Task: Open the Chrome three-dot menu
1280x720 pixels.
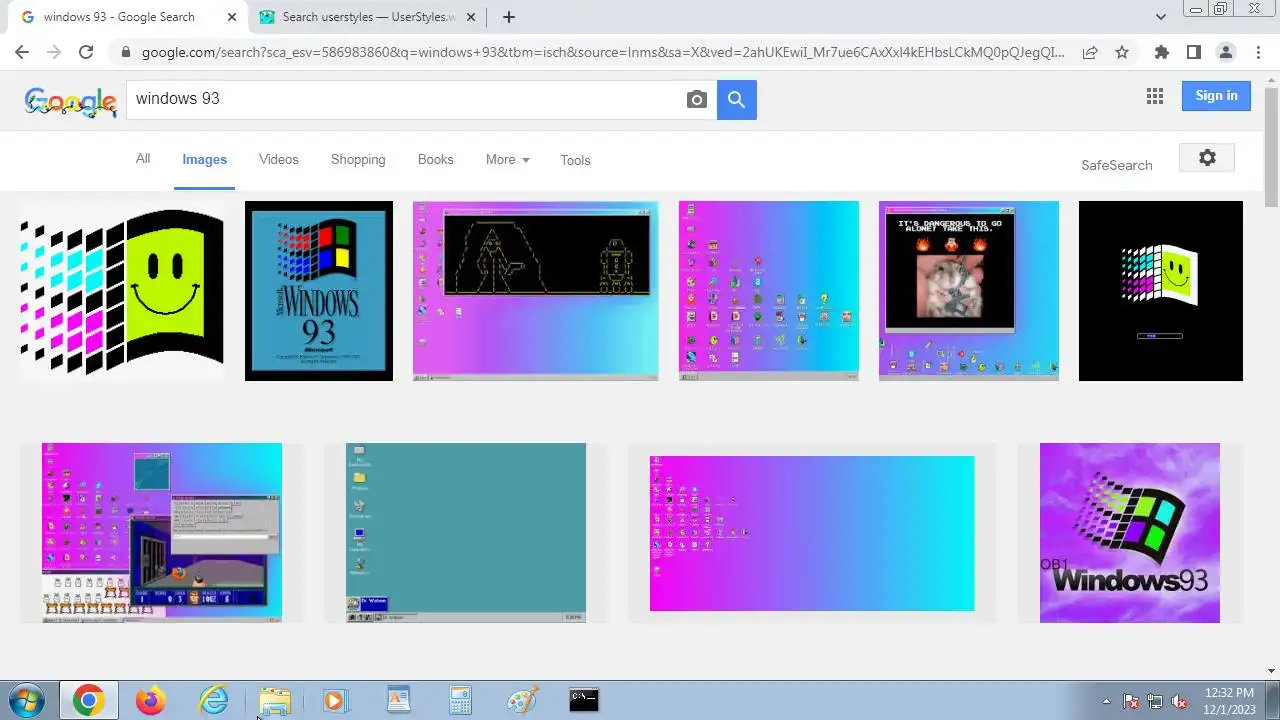Action: click(1257, 52)
